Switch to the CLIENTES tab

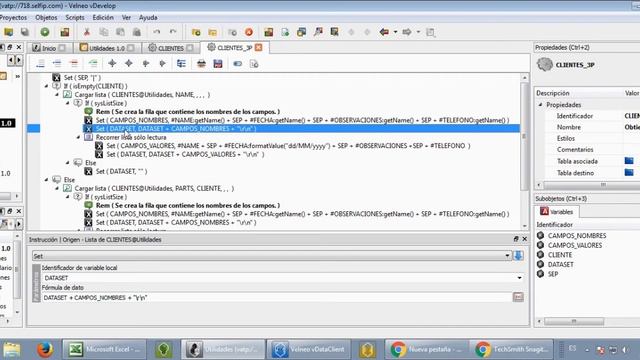click(171, 48)
